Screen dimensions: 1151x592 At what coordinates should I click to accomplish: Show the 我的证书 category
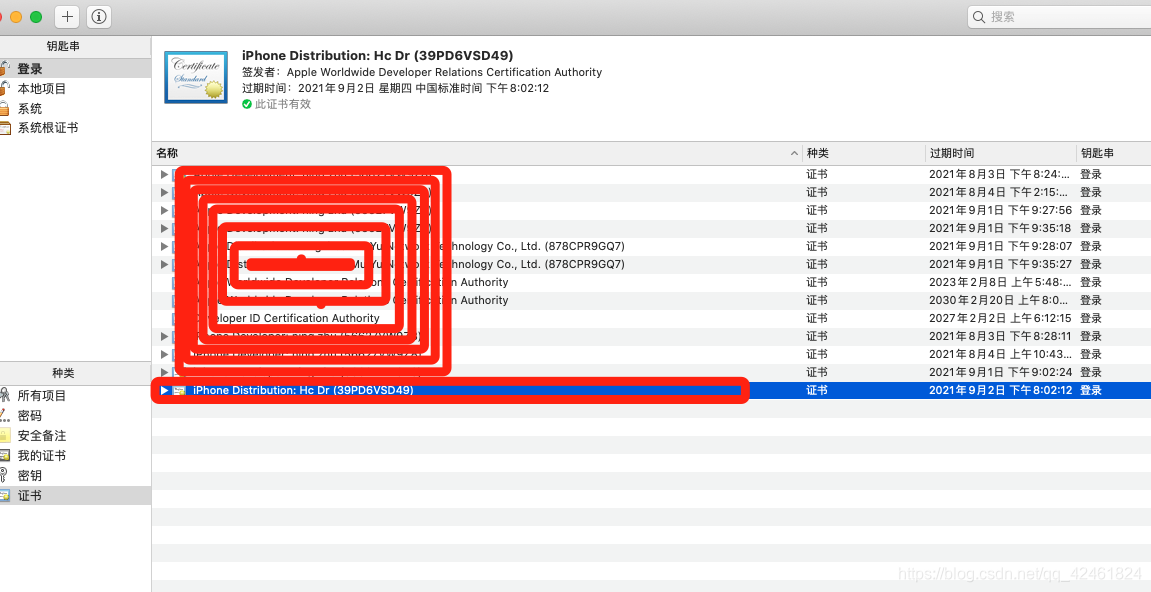(x=75, y=455)
